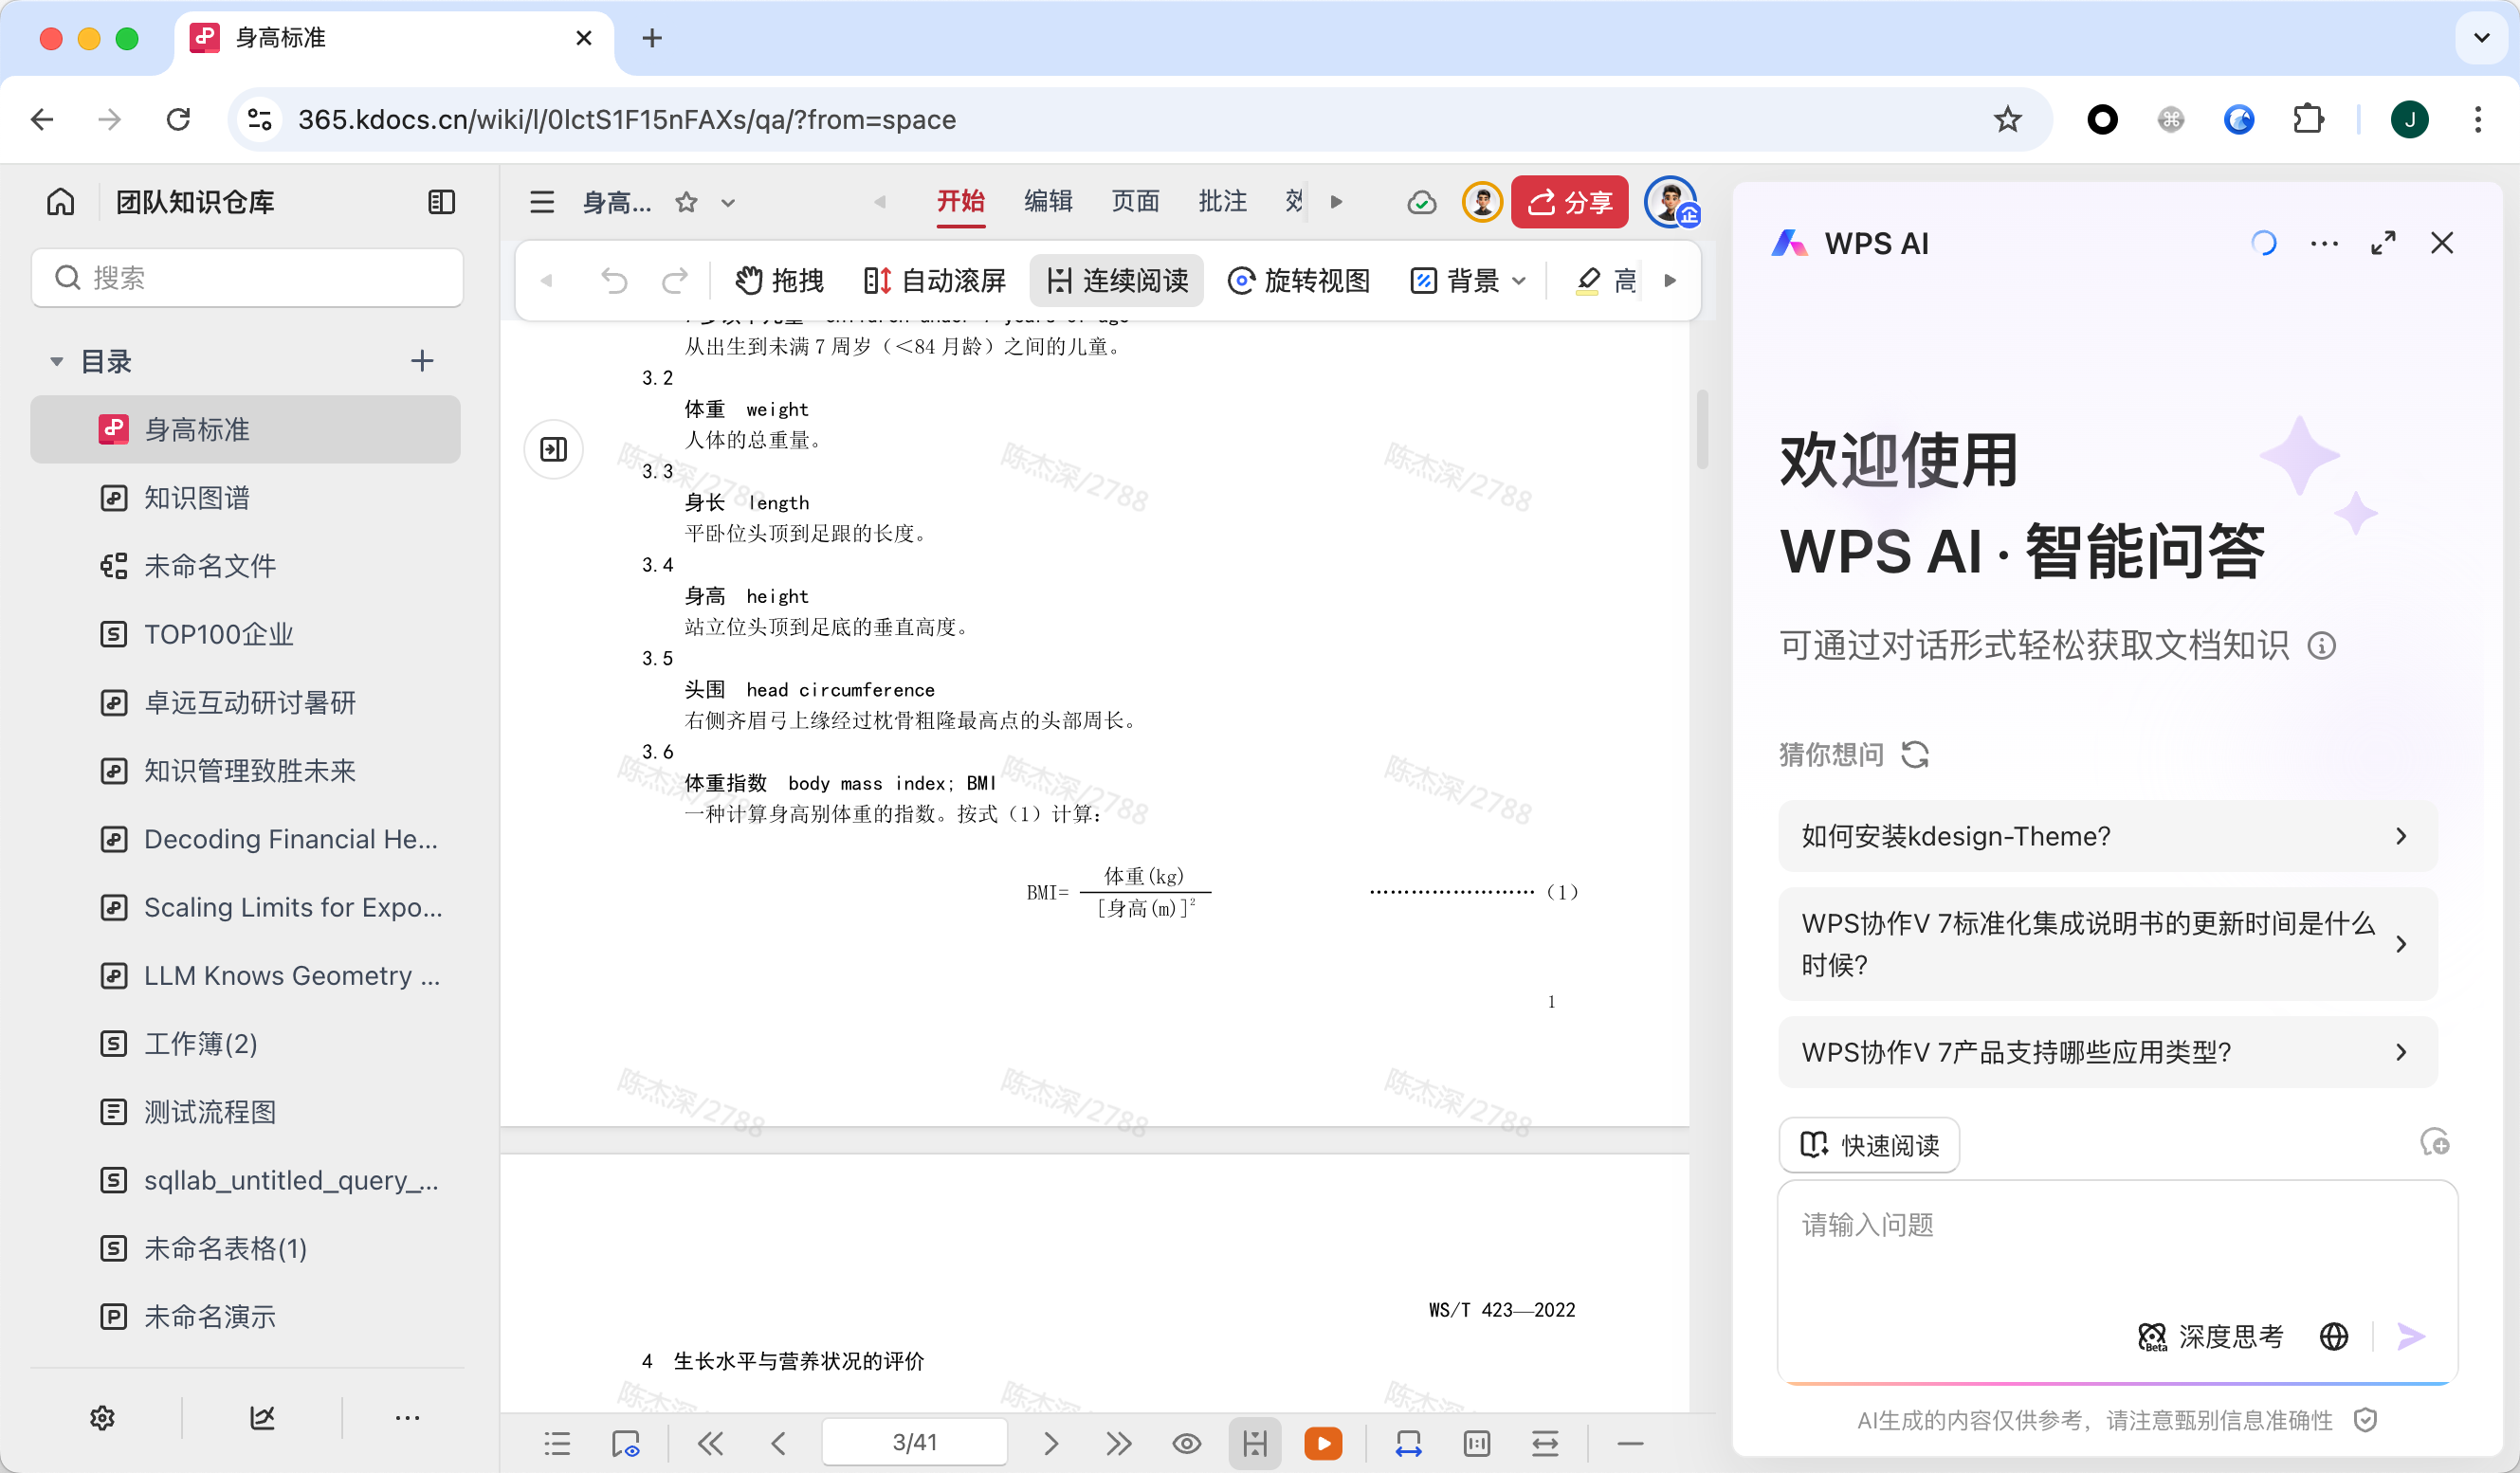
Task: Toggle continuous page layout in bottom bar
Action: pos(1254,1443)
